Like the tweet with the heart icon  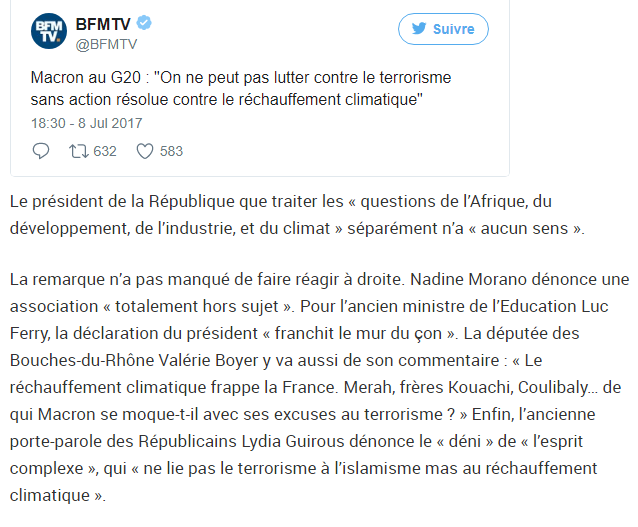(144, 152)
